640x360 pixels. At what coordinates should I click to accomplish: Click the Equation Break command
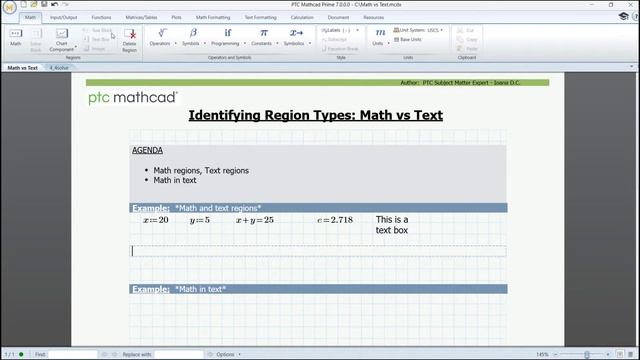click(340, 49)
